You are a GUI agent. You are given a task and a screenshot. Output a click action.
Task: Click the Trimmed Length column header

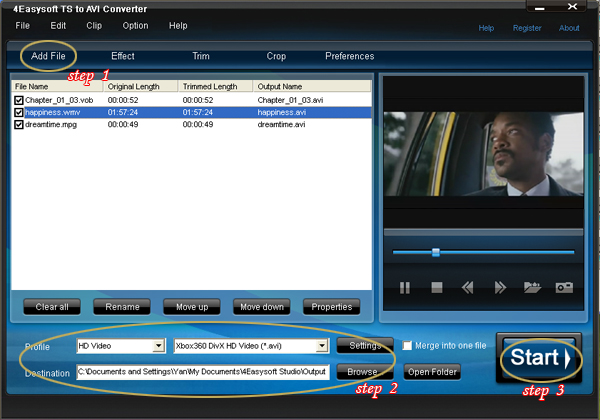click(x=215, y=86)
